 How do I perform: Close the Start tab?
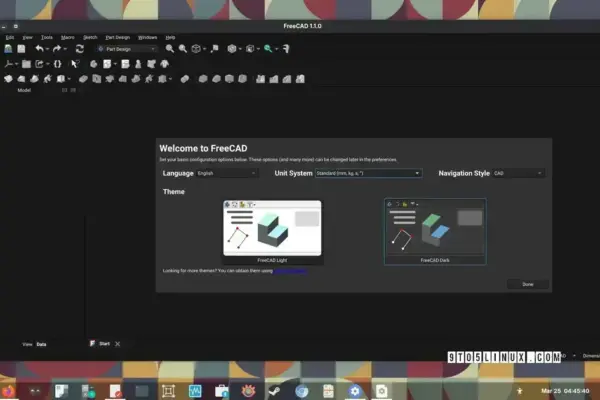pyautogui.click(x=118, y=344)
